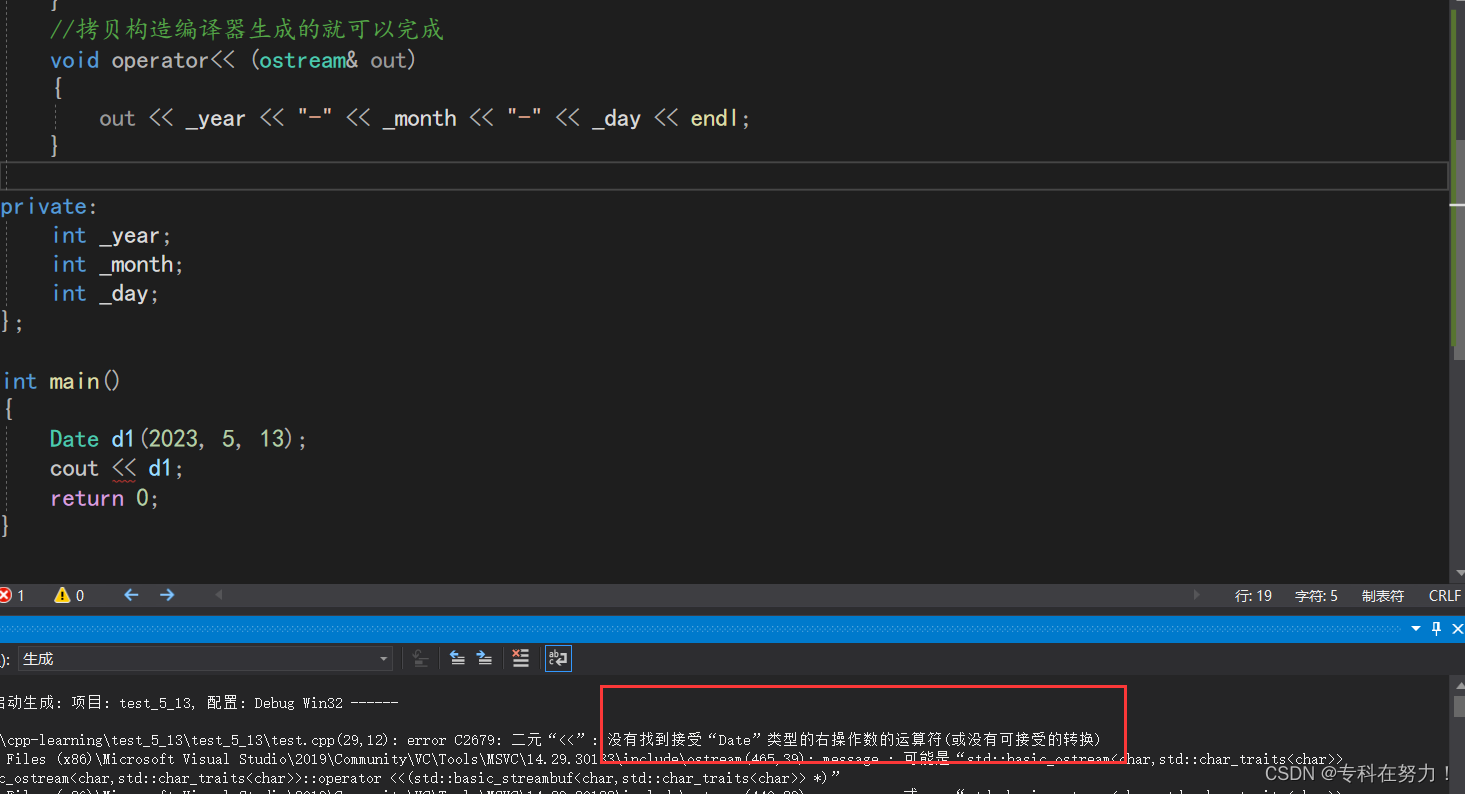Navigate forward with the right arrow
The image size is (1465, 794).
coord(167,595)
